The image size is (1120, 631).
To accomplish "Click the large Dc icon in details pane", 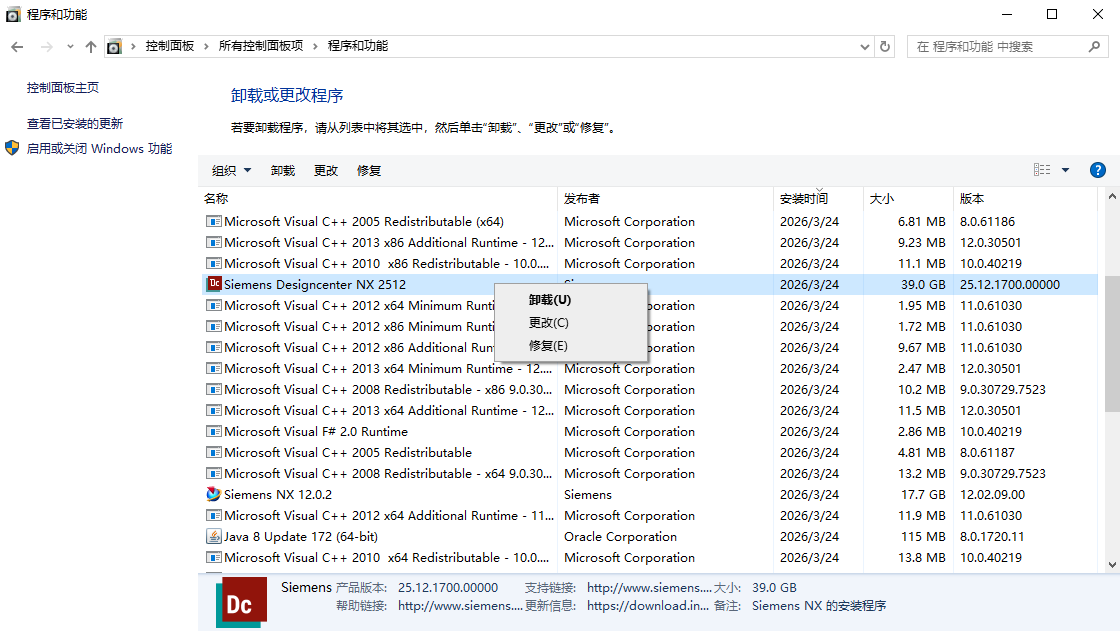I will coord(241,602).
